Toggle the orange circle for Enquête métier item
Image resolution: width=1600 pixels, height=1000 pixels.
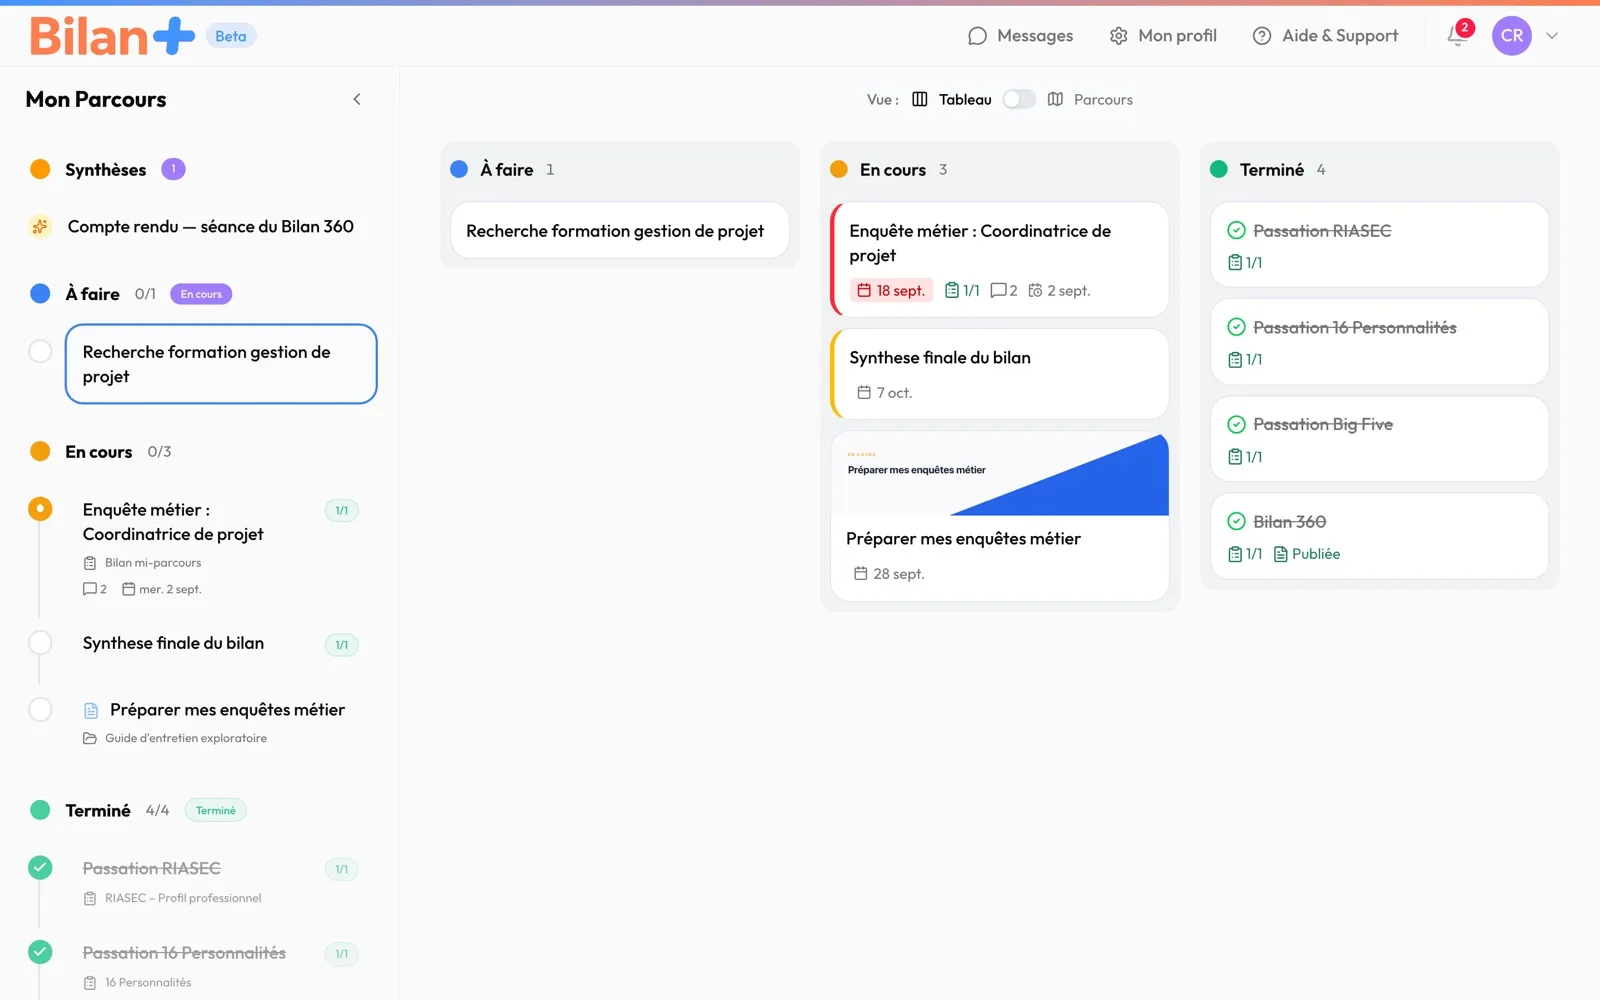(40, 509)
